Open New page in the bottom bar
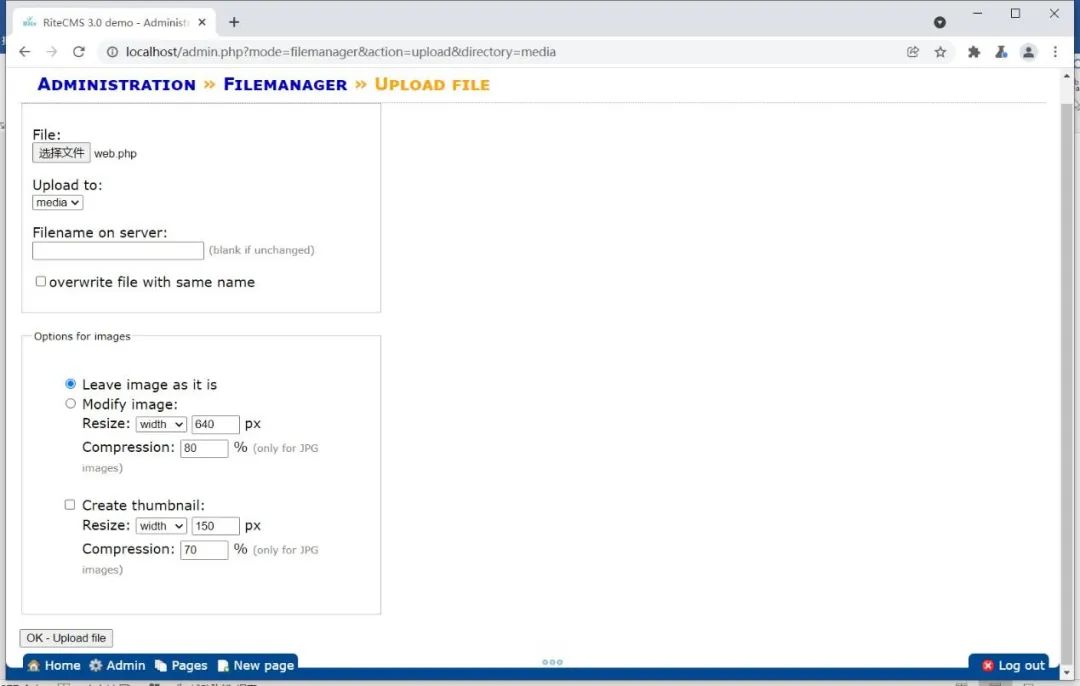The height and width of the screenshot is (686, 1080). coord(256,665)
